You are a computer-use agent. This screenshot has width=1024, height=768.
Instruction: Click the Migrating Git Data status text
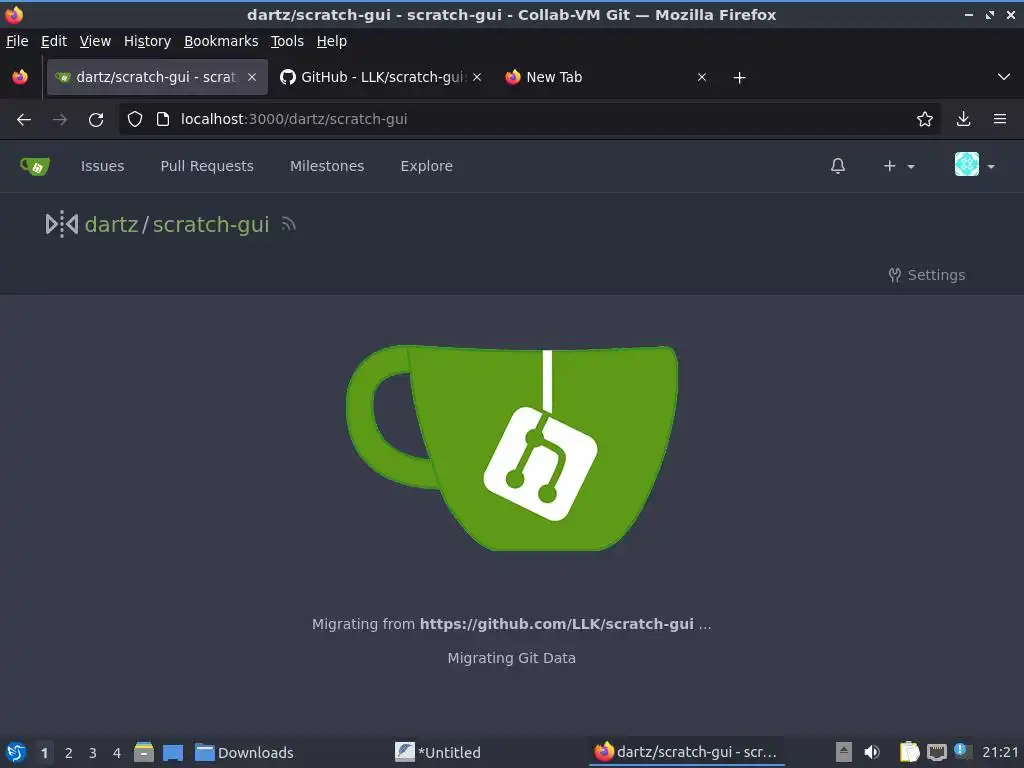[x=512, y=658]
